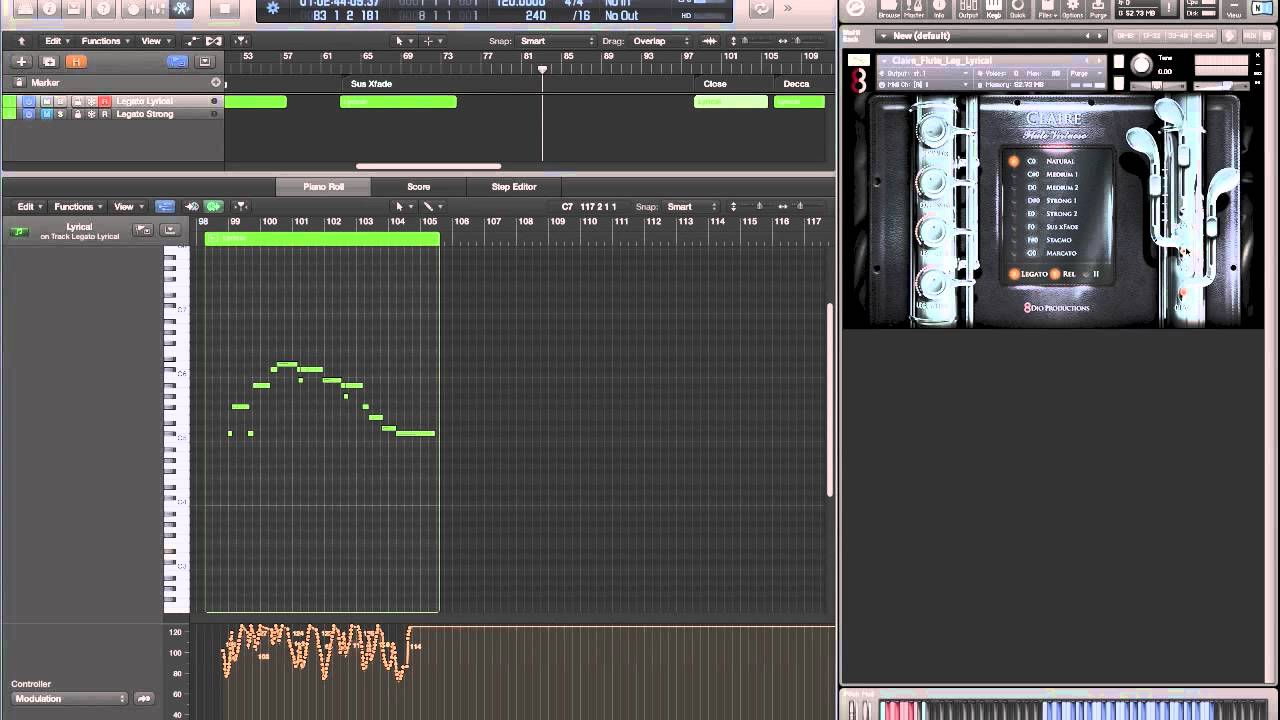Open the Modulation controller dropdown
The width and height of the screenshot is (1280, 720).
click(x=69, y=699)
